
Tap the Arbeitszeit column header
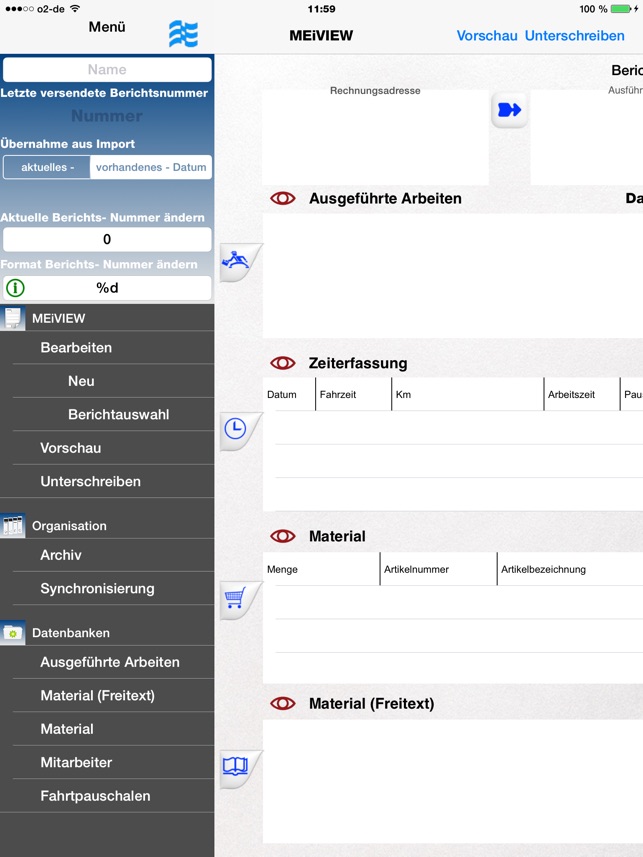point(582,394)
